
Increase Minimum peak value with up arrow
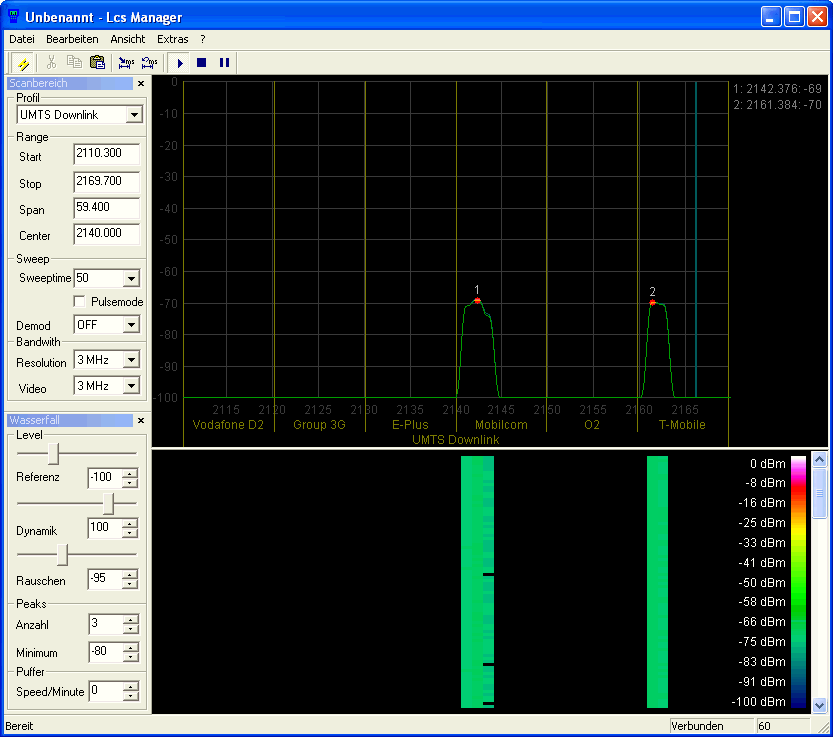tap(130, 647)
